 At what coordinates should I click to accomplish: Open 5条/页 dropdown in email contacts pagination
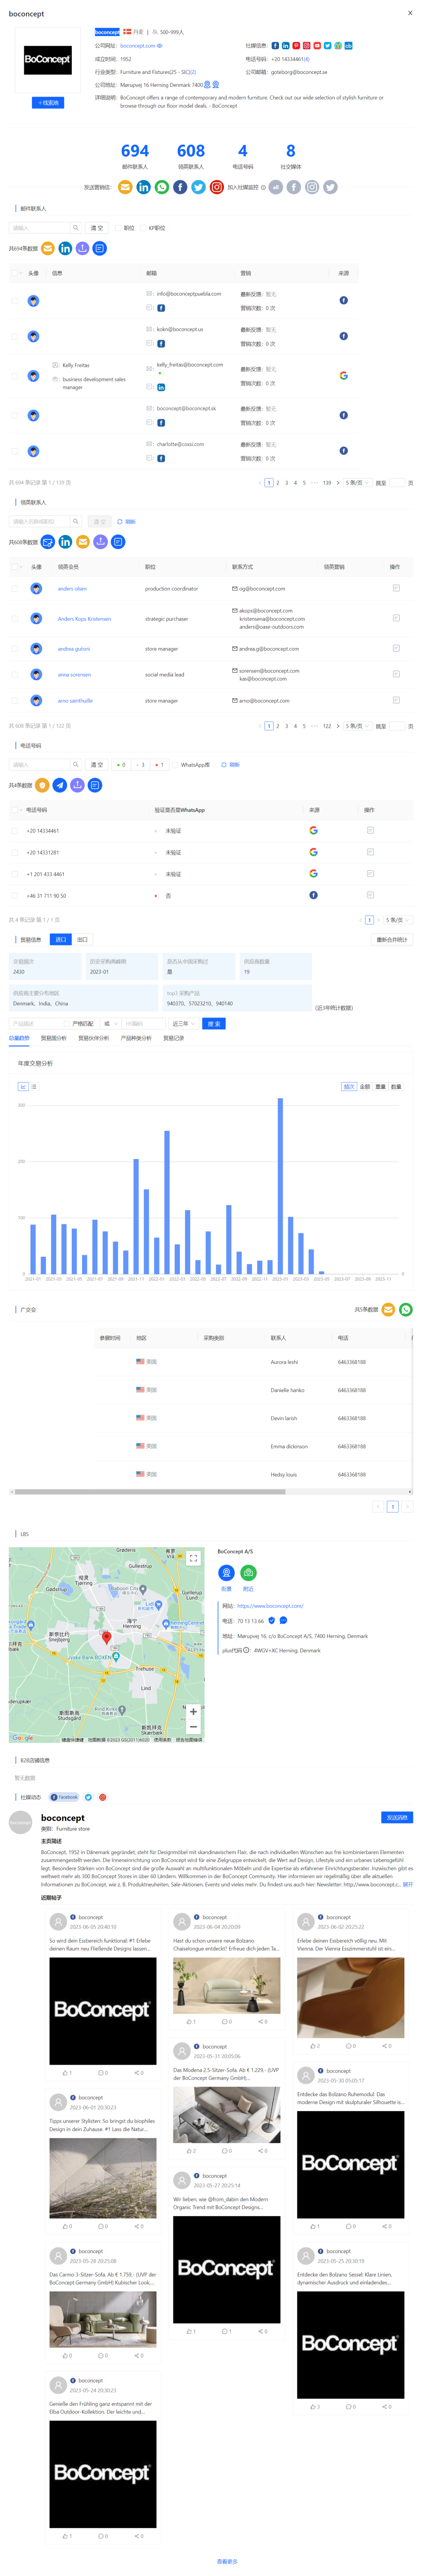[x=357, y=483]
